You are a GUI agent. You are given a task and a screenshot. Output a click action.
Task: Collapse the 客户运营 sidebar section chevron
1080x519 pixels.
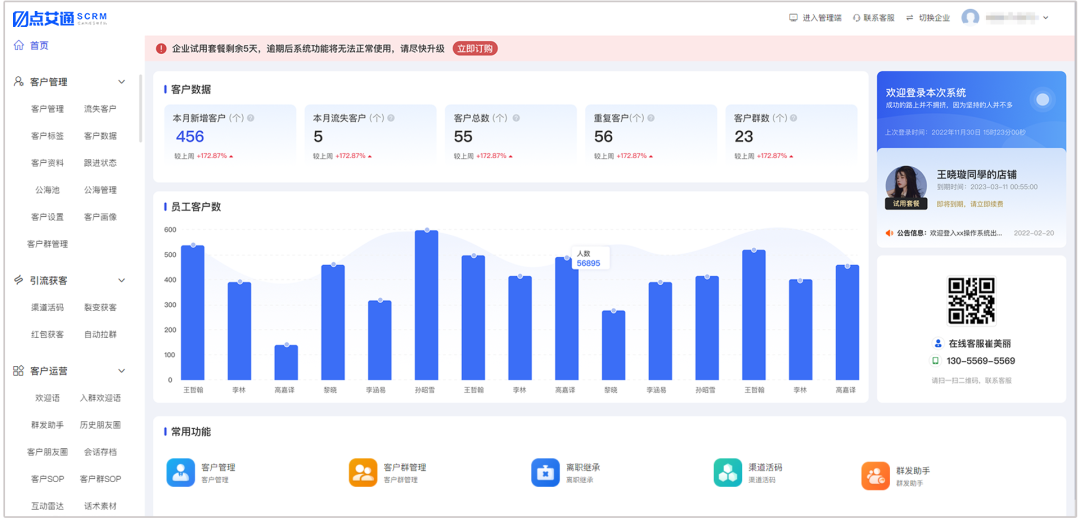click(x=122, y=371)
